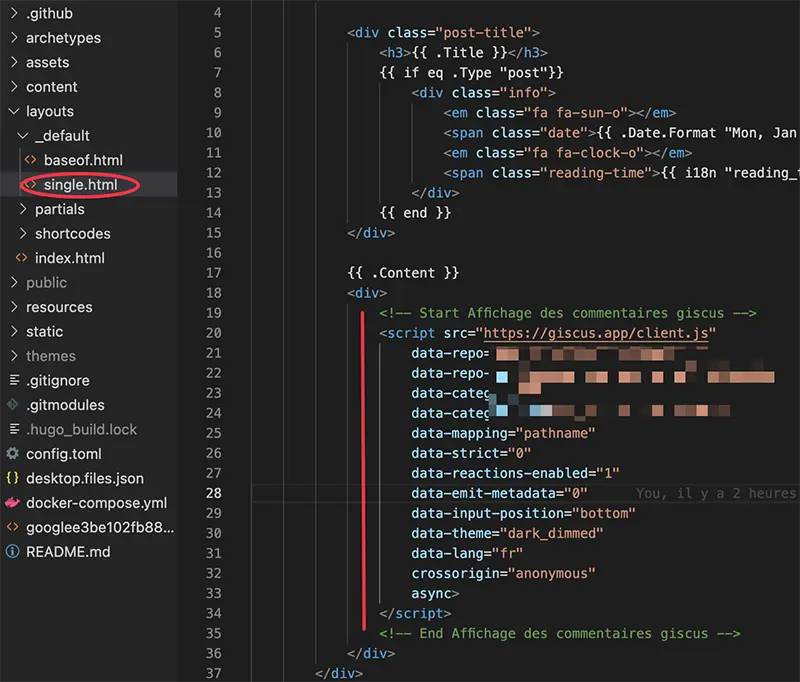This screenshot has width=800, height=682.
Task: Open the .gitignore file
Action: click(x=58, y=381)
